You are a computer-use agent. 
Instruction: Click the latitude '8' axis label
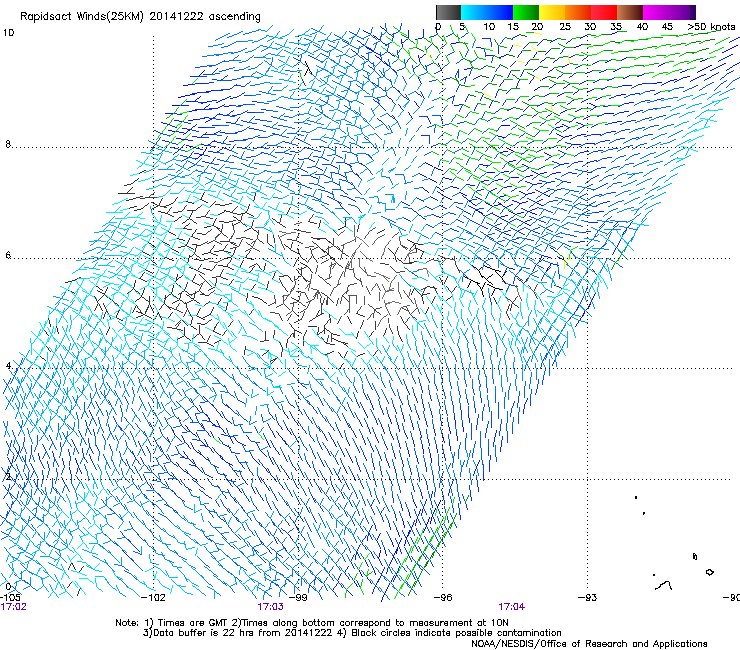click(8, 144)
